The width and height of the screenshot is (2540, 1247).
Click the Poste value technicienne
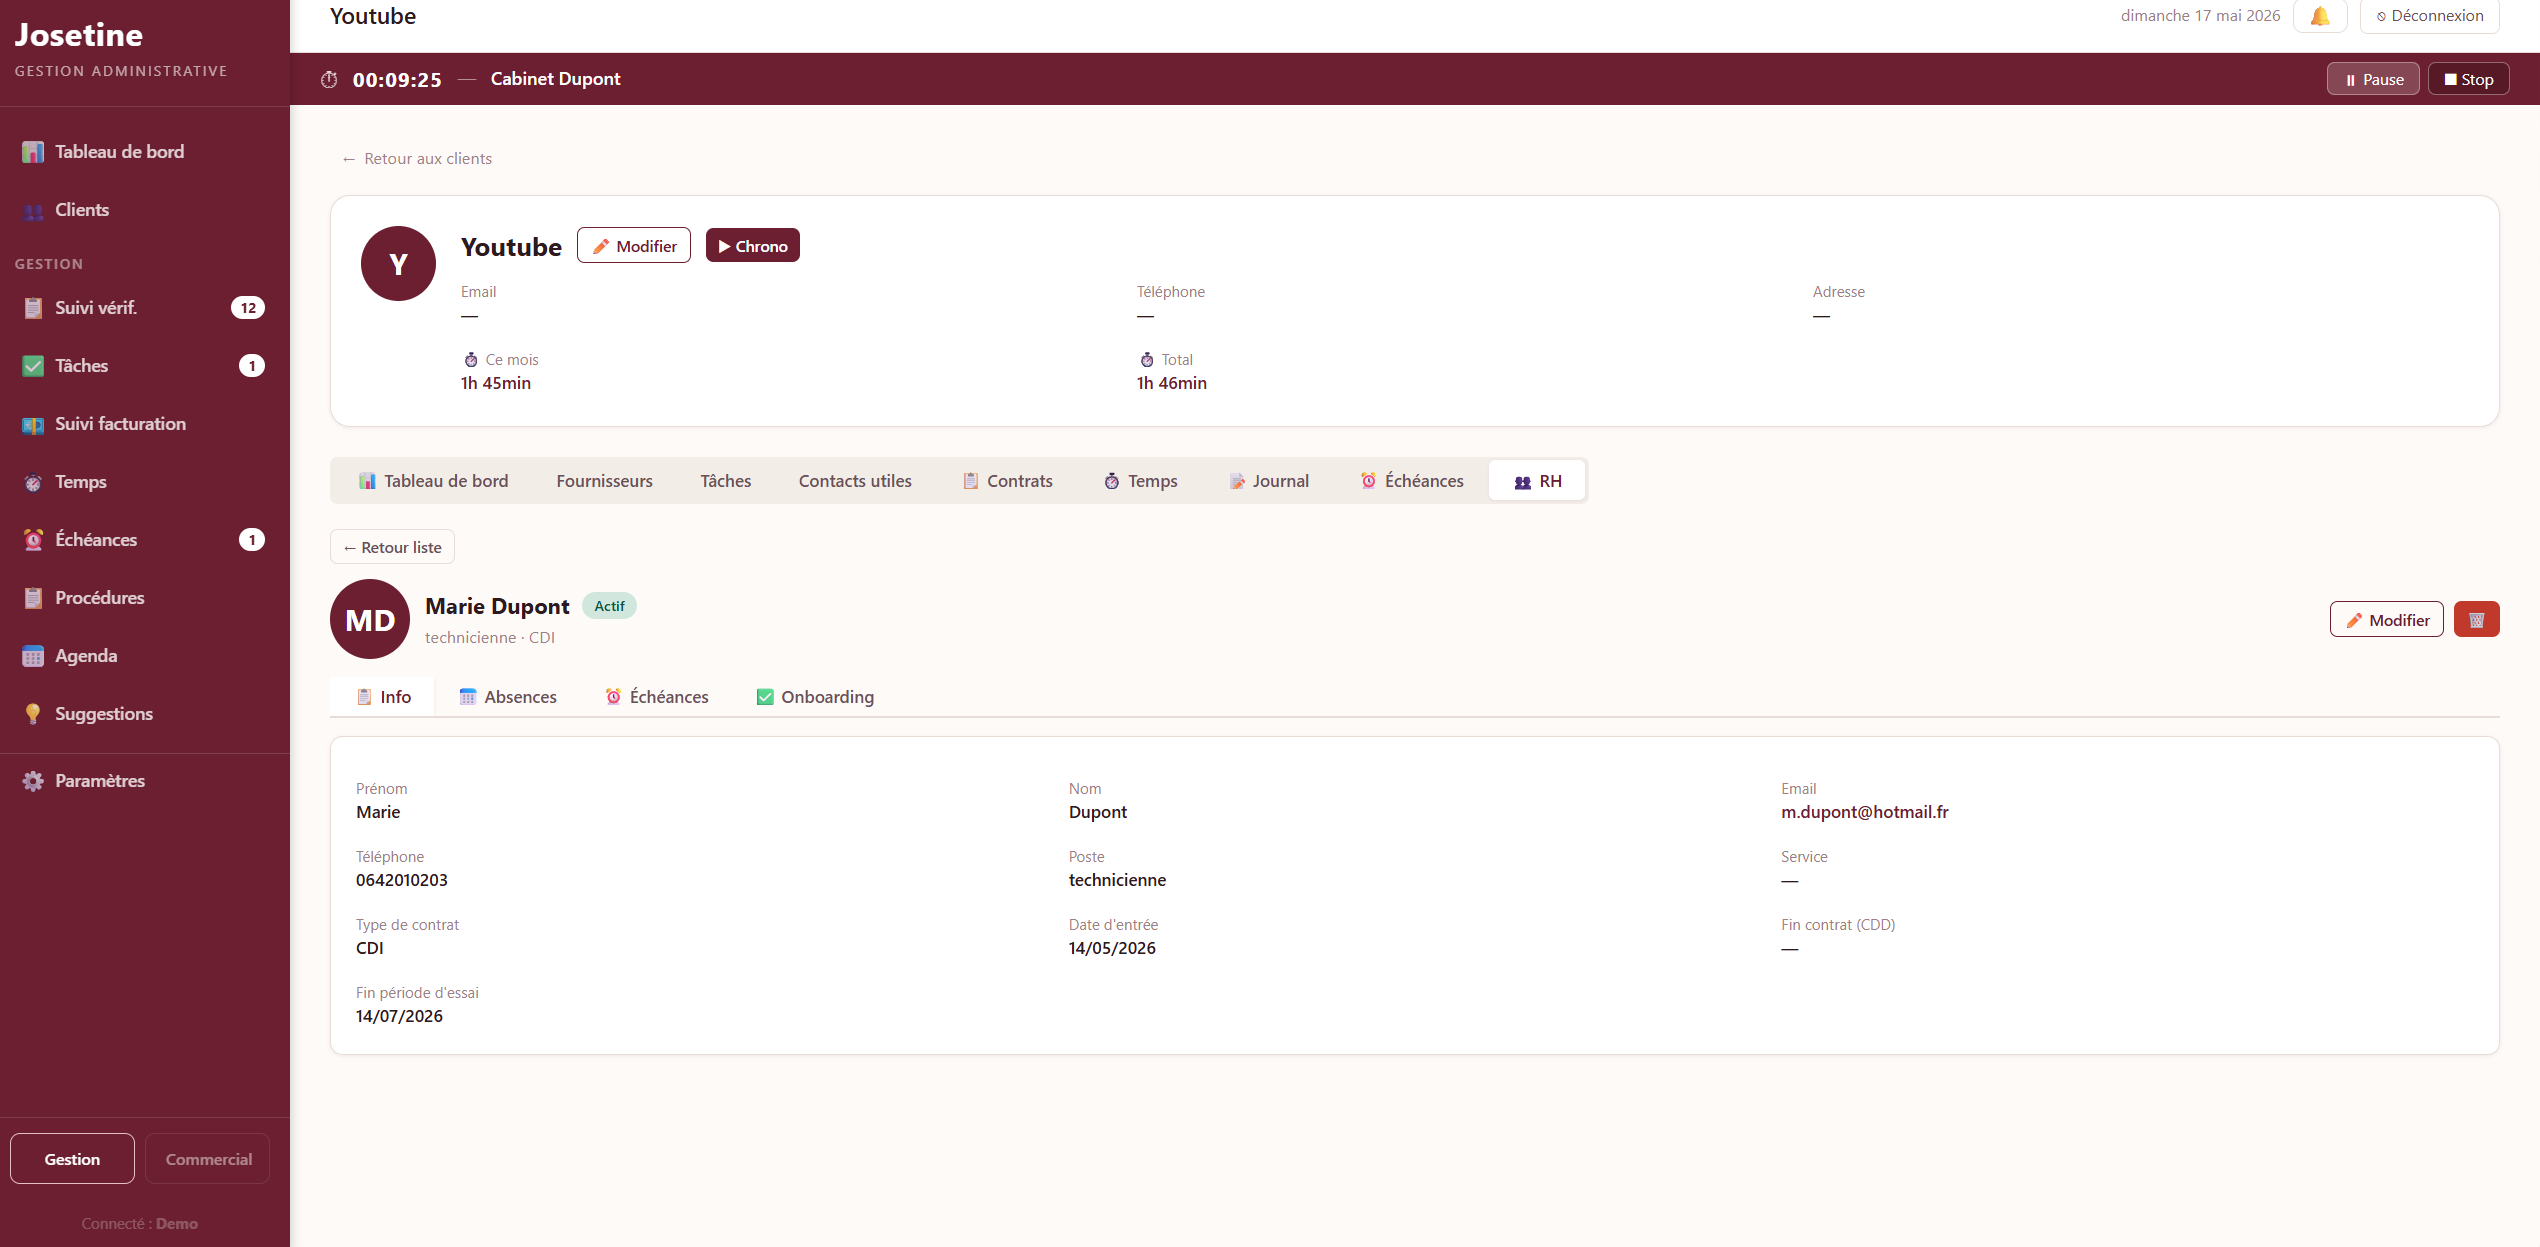[x=1117, y=880]
